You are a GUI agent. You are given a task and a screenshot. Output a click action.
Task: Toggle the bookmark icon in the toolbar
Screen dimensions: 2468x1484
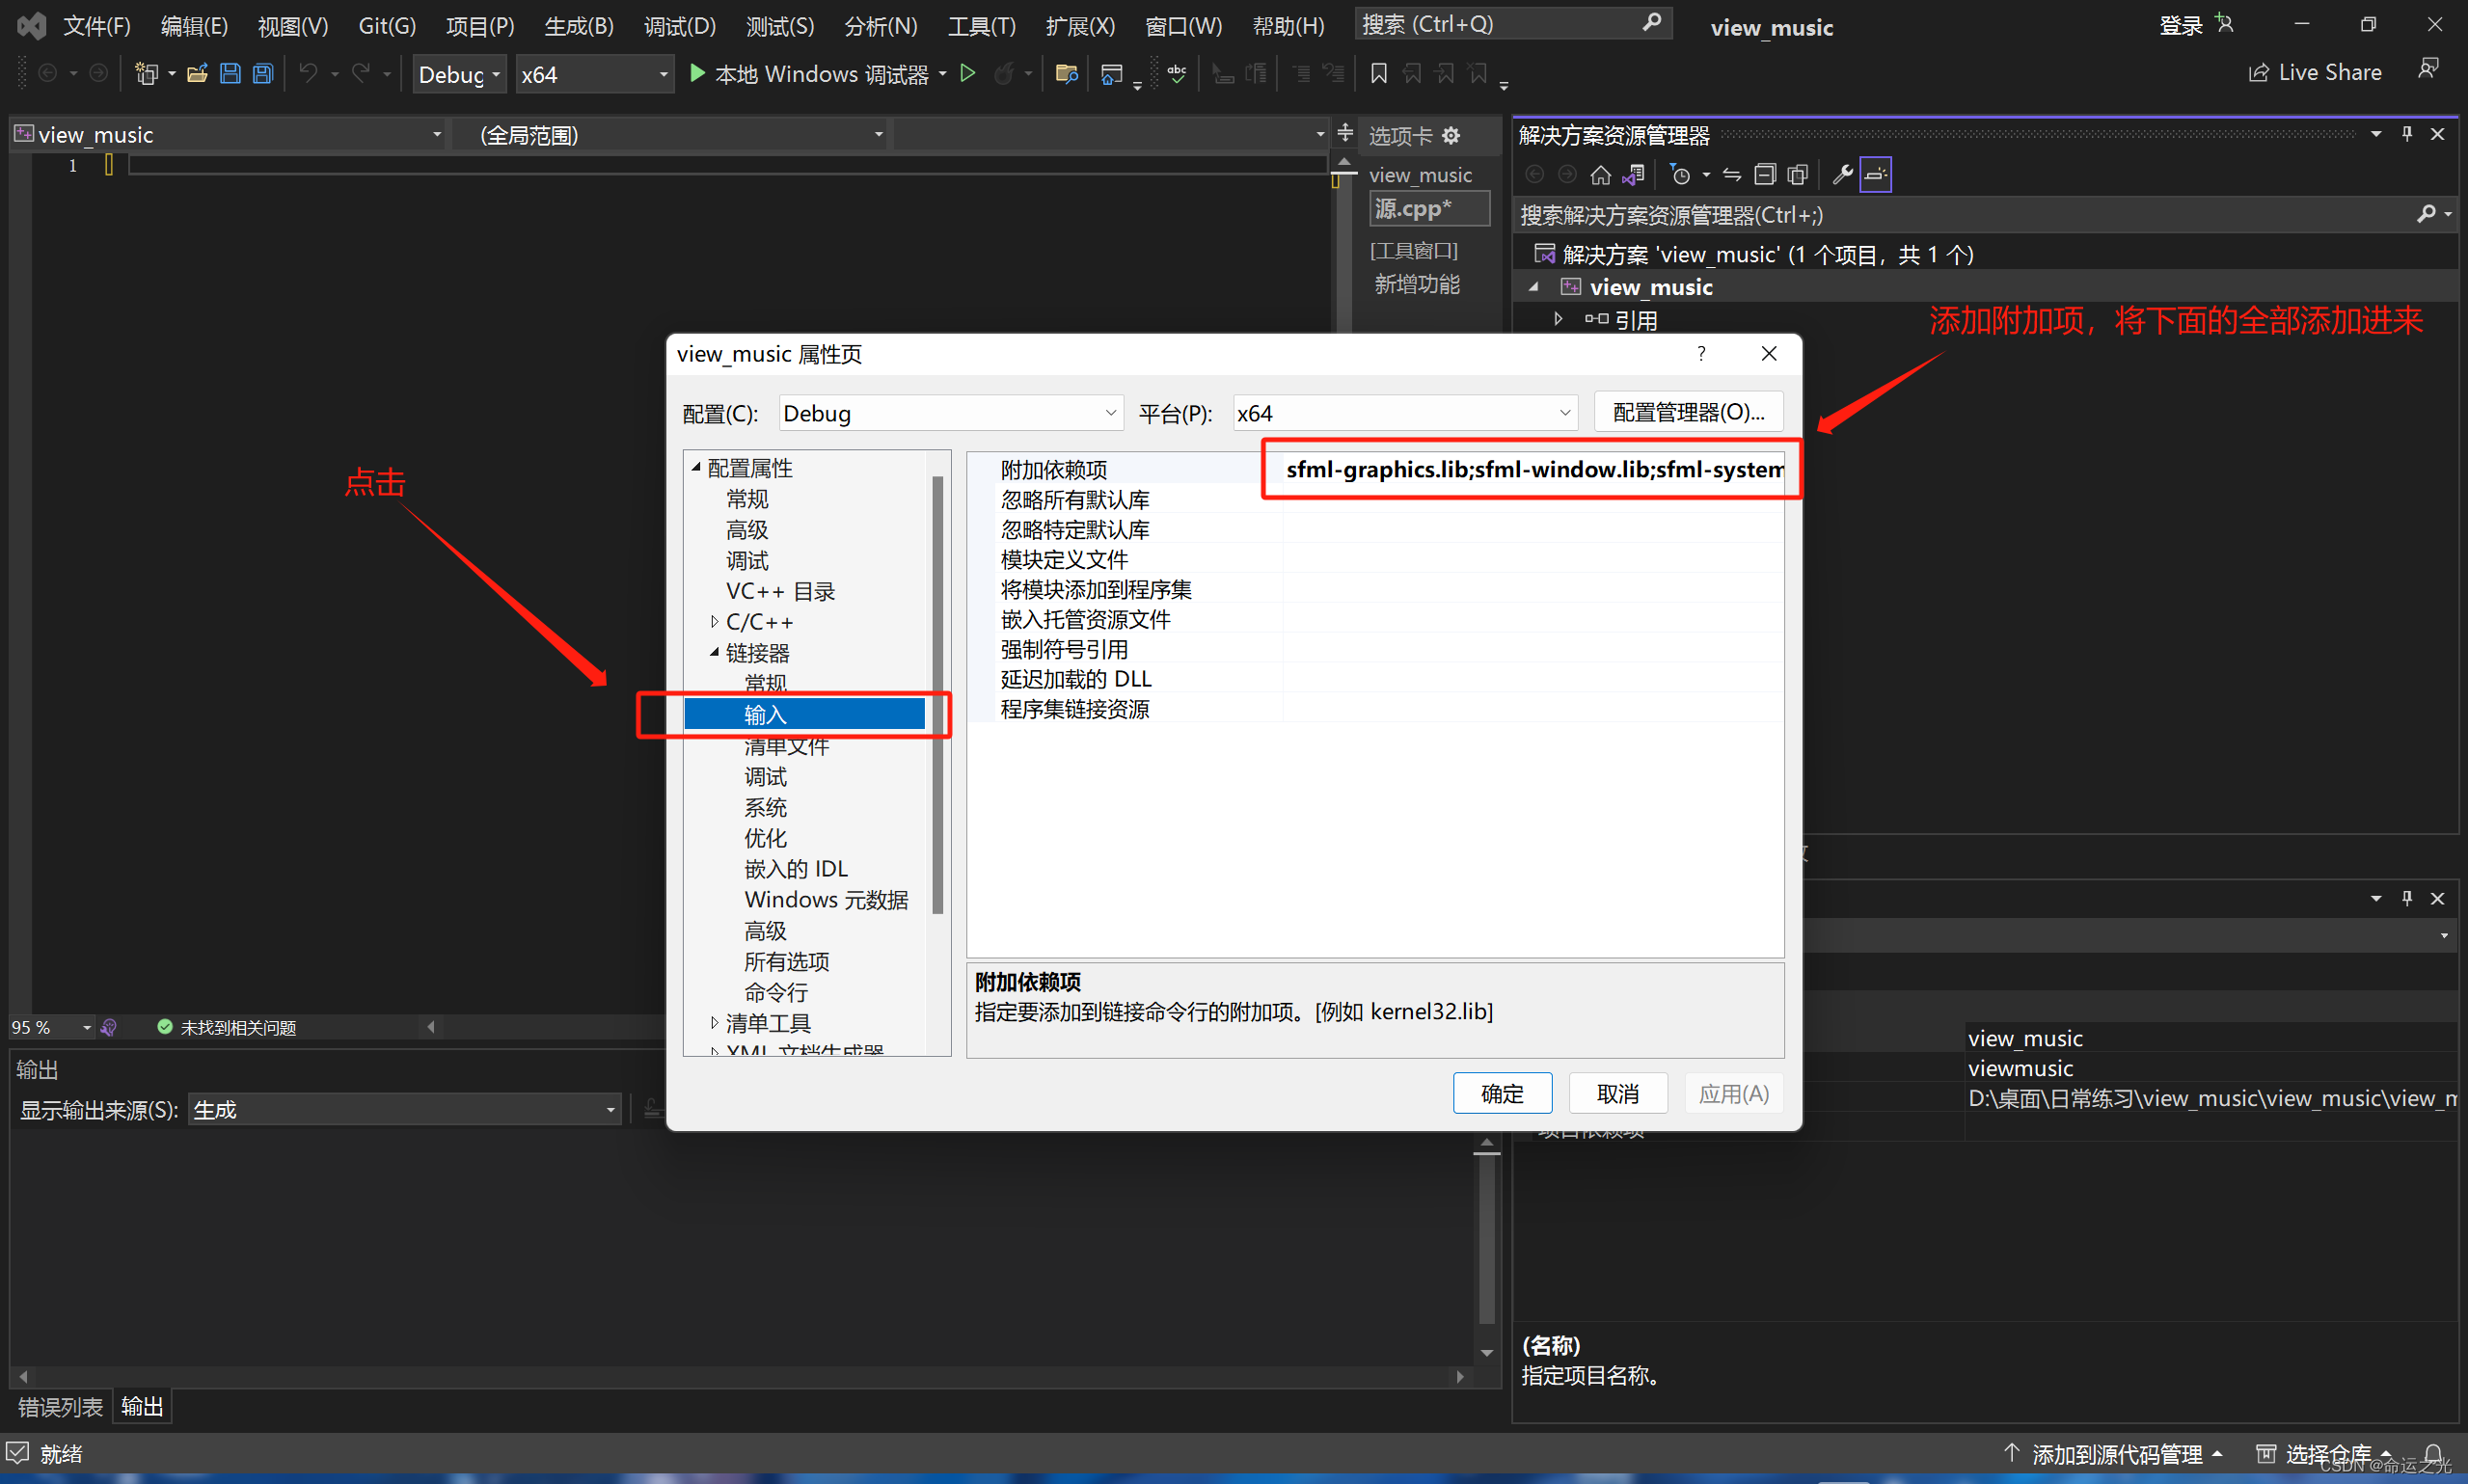tap(1378, 73)
